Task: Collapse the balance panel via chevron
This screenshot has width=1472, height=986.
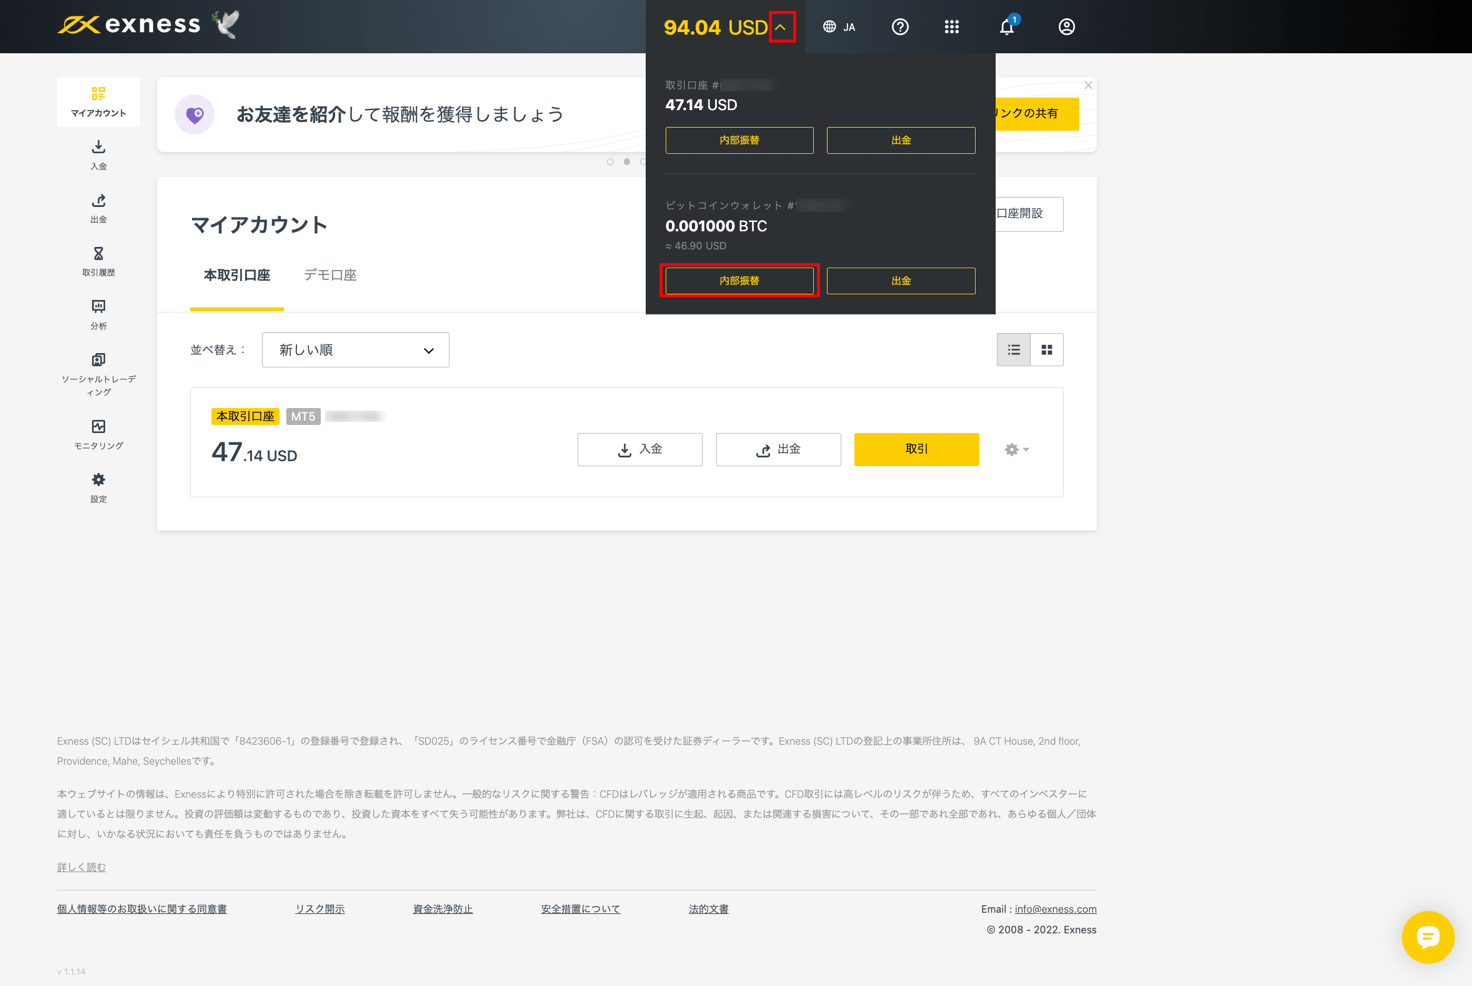Action: point(782,27)
